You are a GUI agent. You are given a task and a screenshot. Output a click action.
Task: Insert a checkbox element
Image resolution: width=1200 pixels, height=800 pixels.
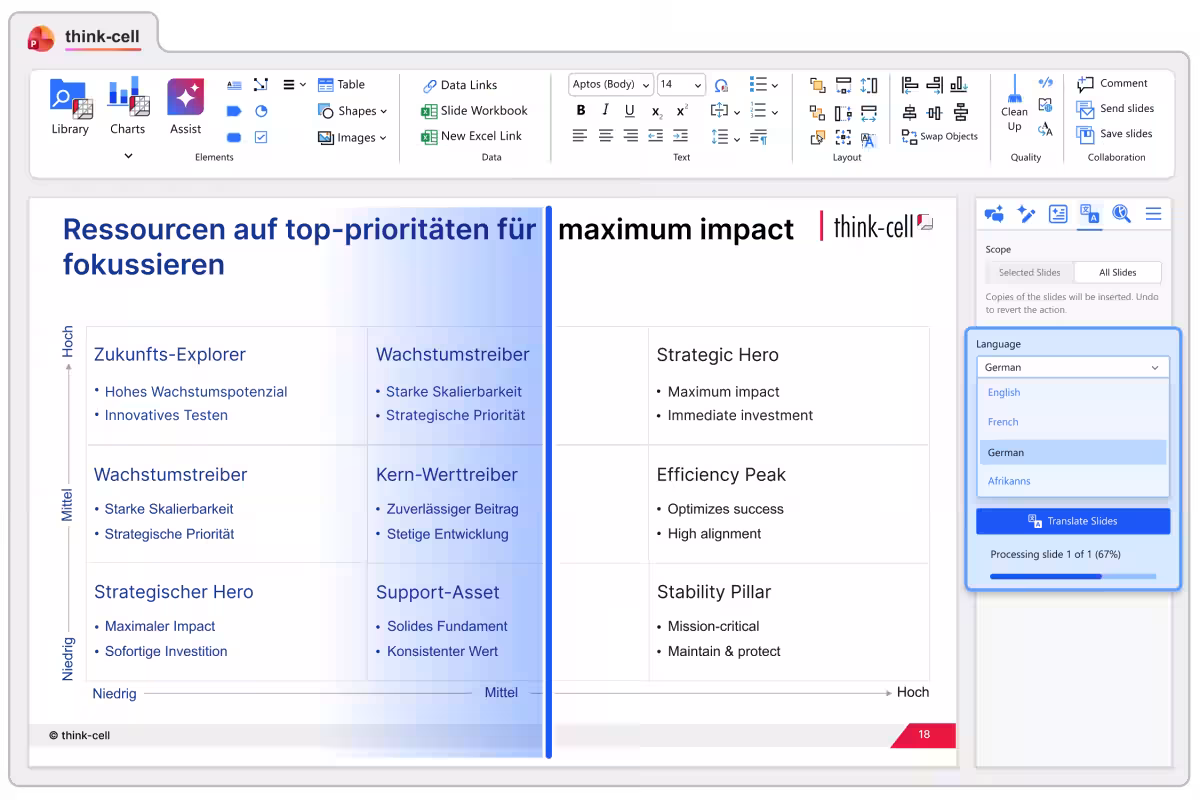click(261, 137)
